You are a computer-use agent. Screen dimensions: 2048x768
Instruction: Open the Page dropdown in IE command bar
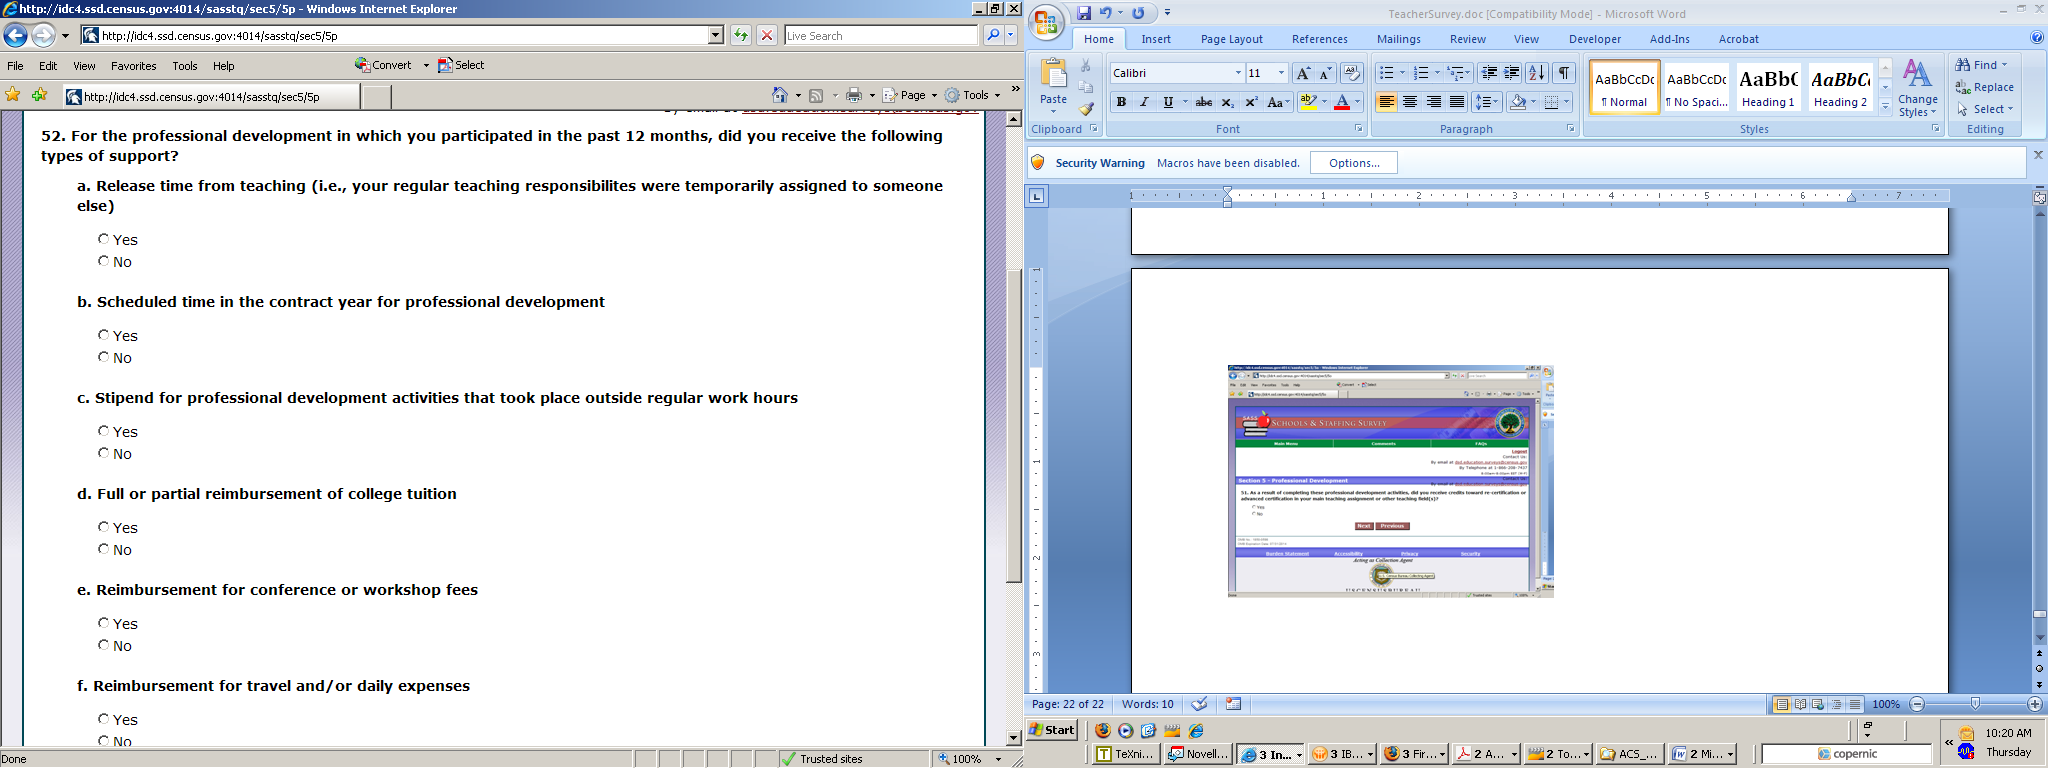[911, 95]
